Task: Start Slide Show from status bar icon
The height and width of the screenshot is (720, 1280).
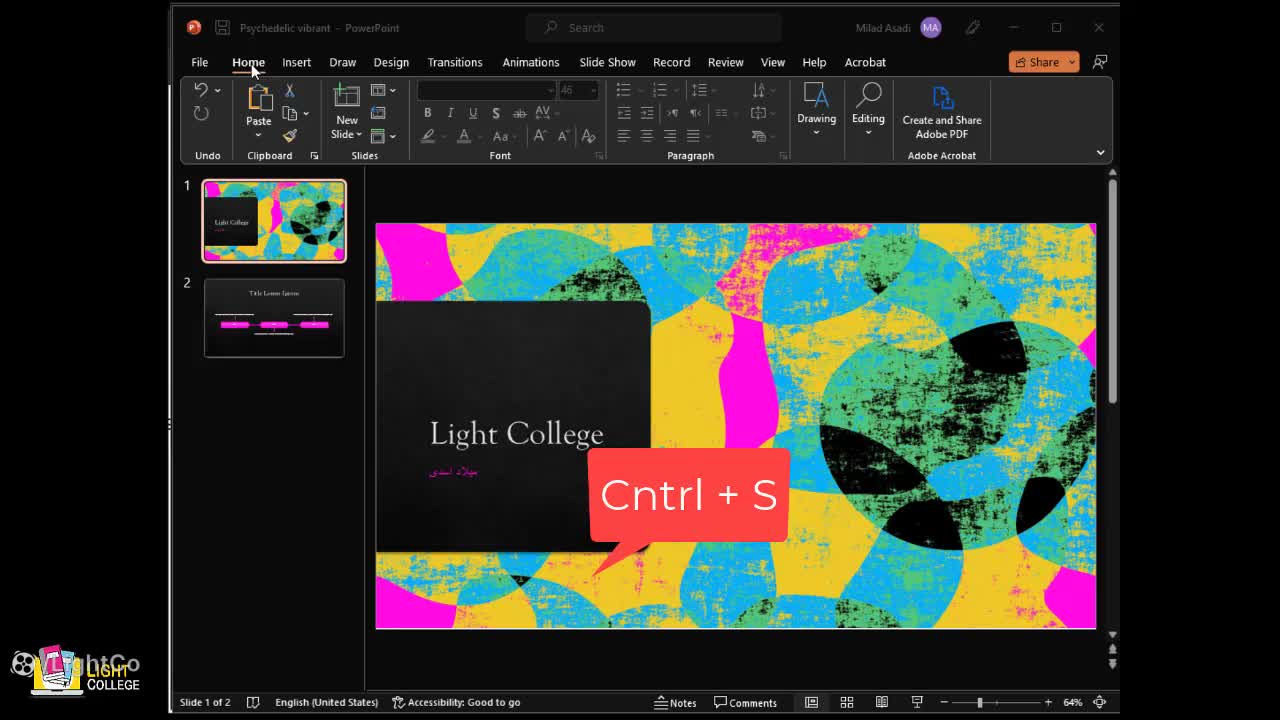Action: (x=917, y=702)
